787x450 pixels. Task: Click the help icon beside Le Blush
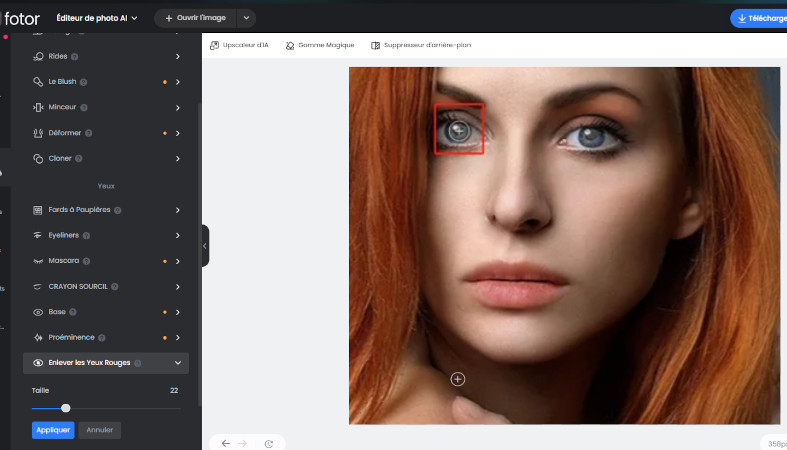(x=84, y=82)
